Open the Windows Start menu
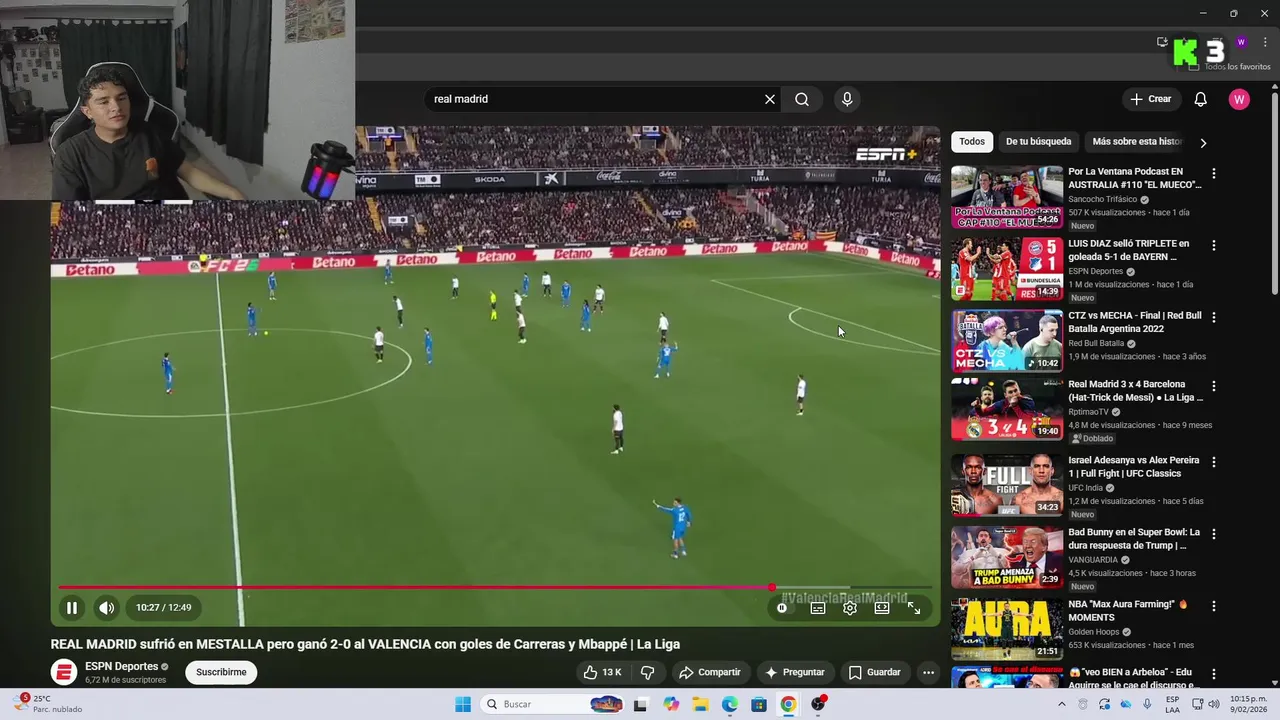This screenshot has height=720, width=1280. point(463,704)
